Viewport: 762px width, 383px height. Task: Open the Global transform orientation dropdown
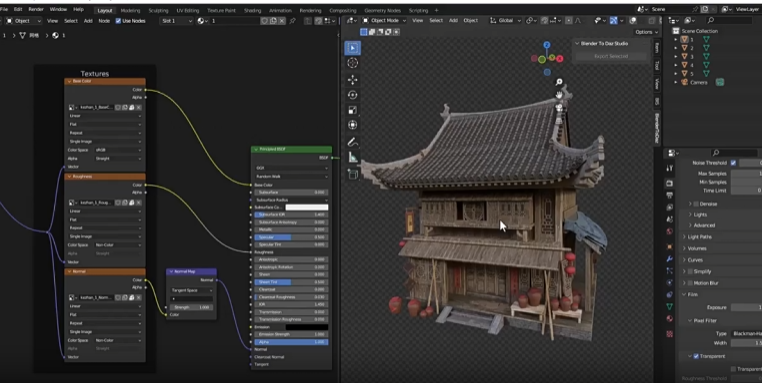(505, 20)
